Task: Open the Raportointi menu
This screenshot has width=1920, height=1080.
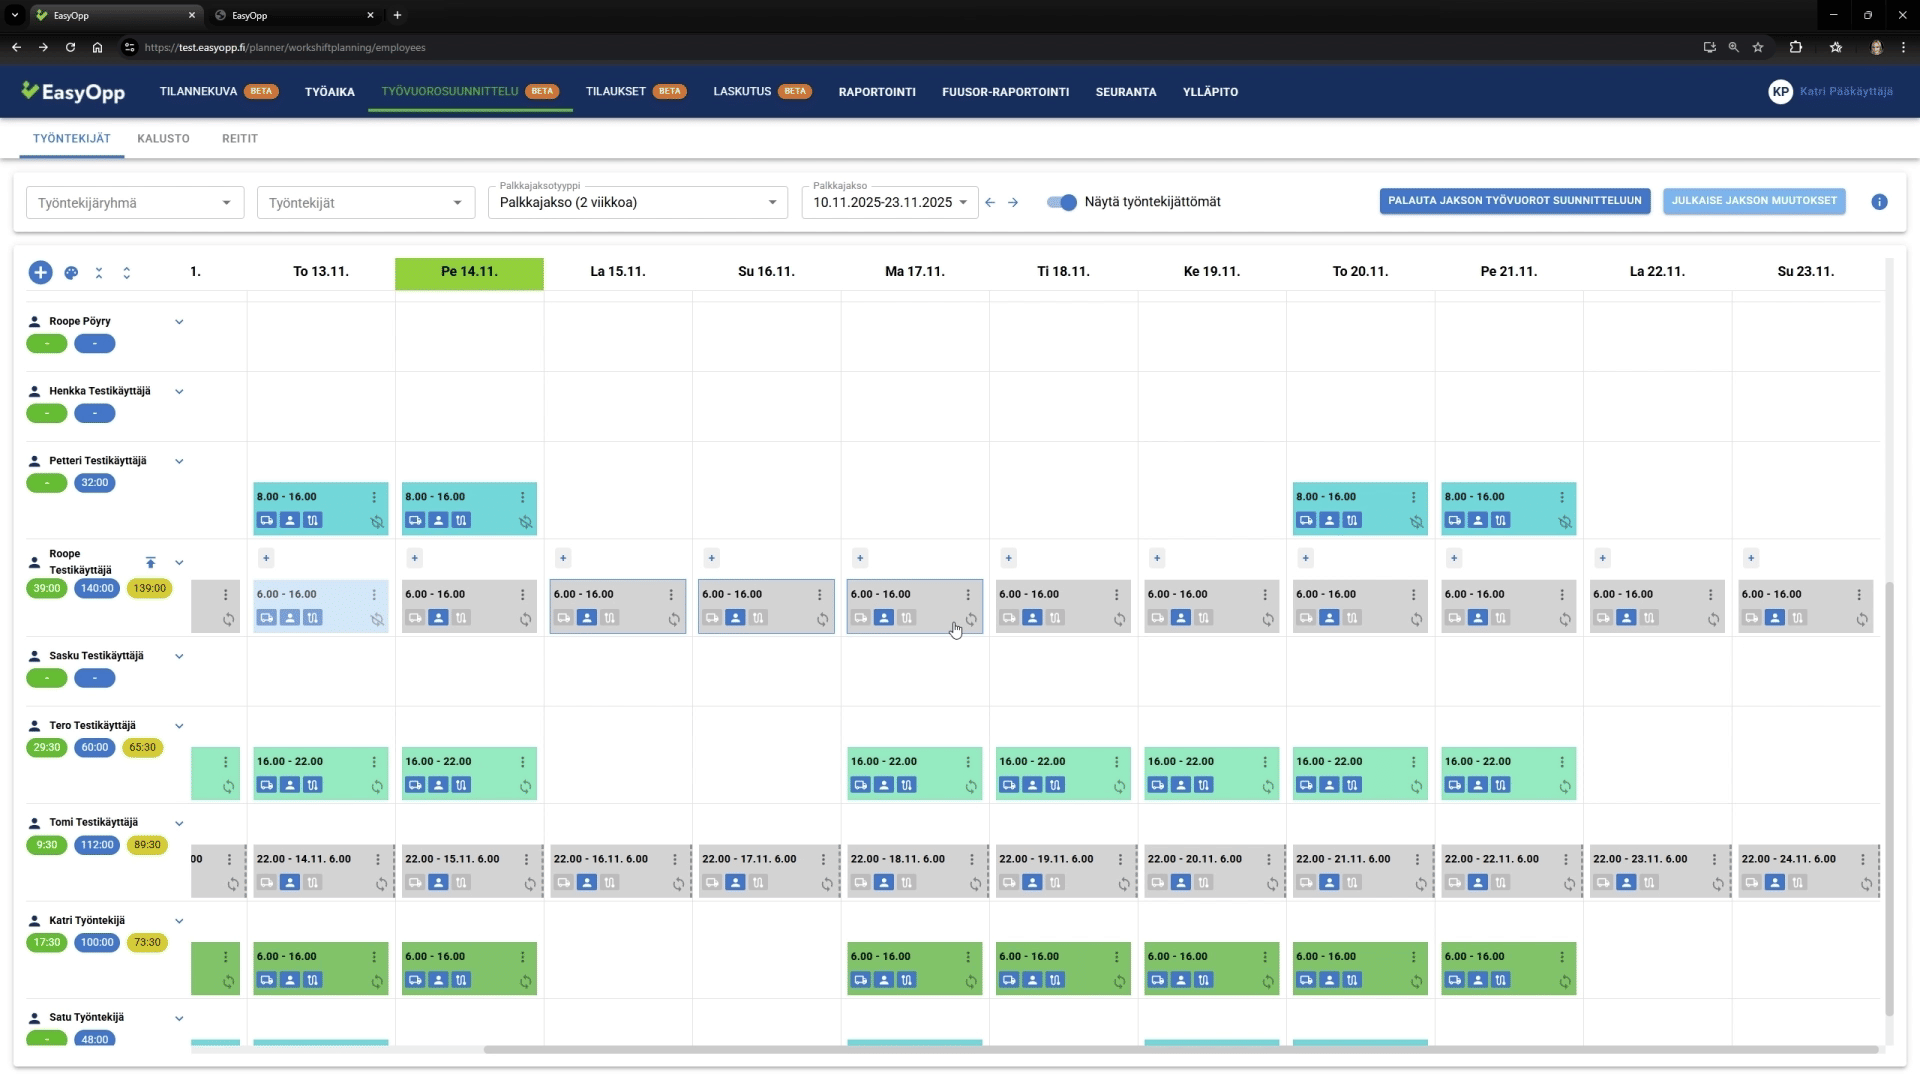Action: 876,92
